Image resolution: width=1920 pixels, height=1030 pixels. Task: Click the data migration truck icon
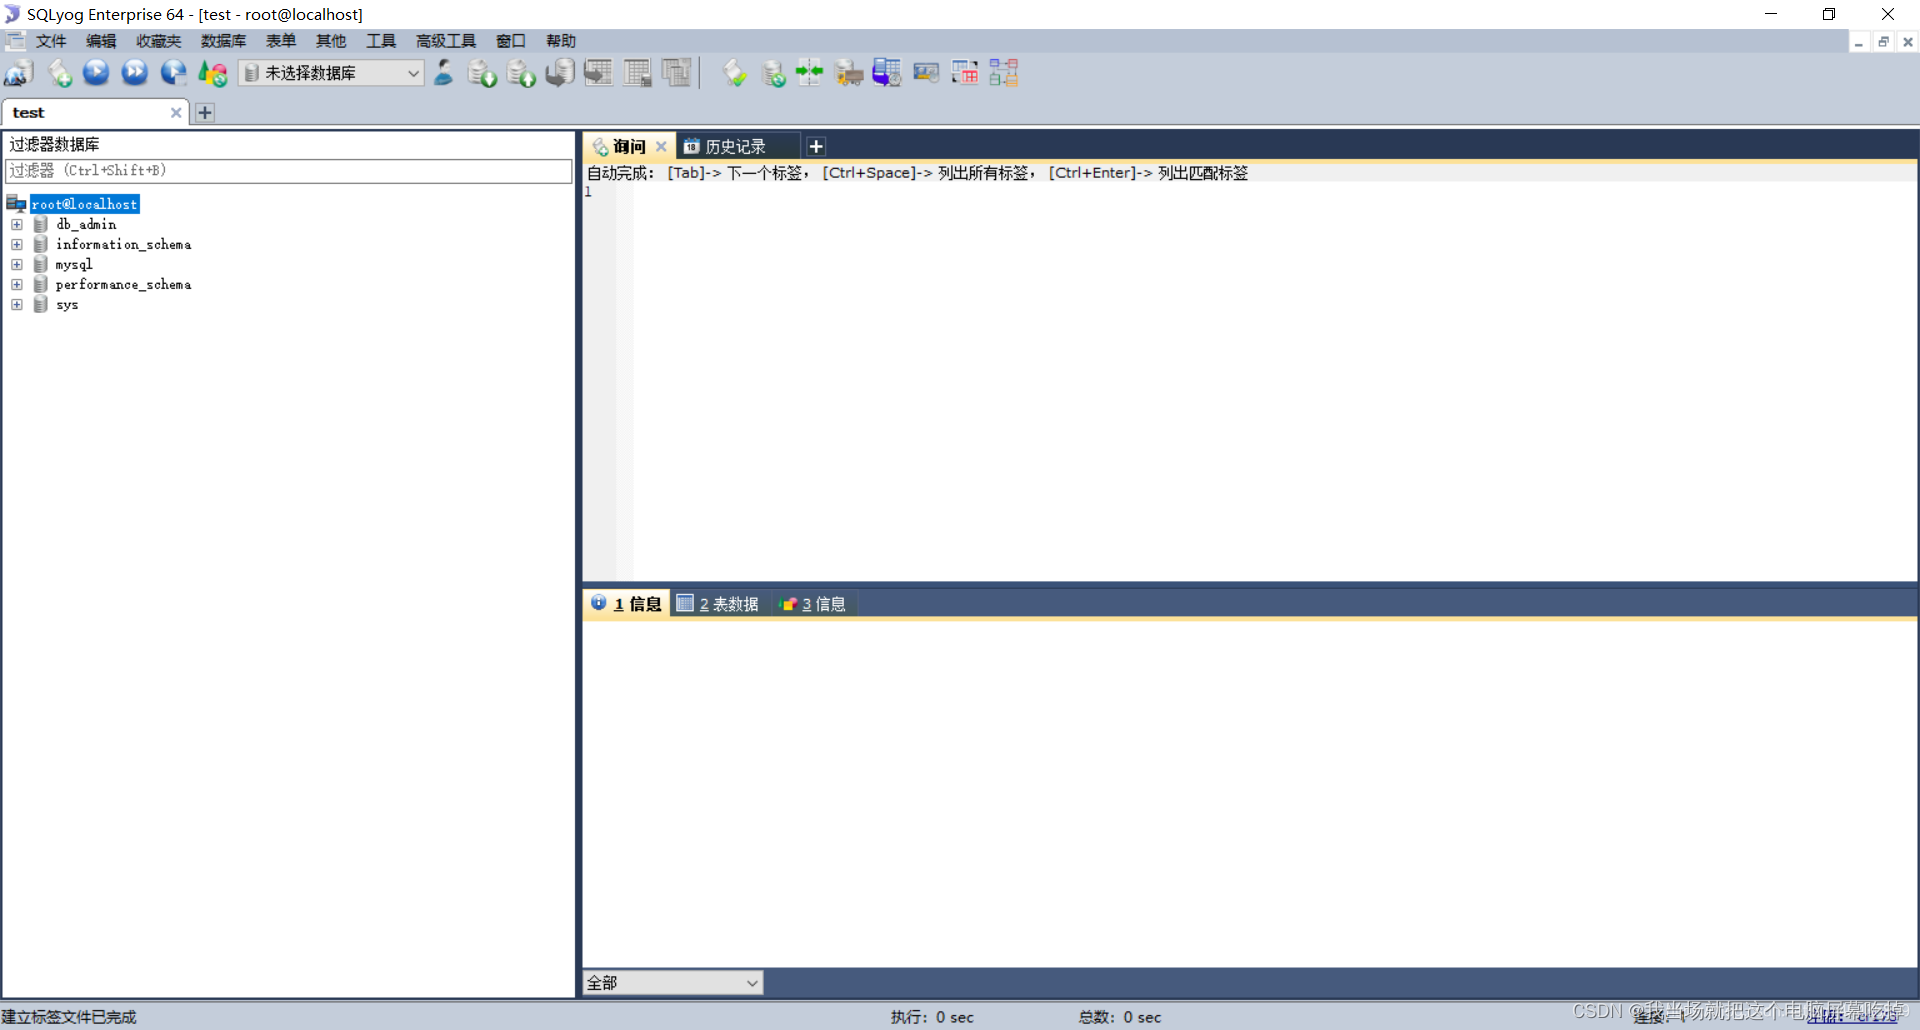(849, 73)
